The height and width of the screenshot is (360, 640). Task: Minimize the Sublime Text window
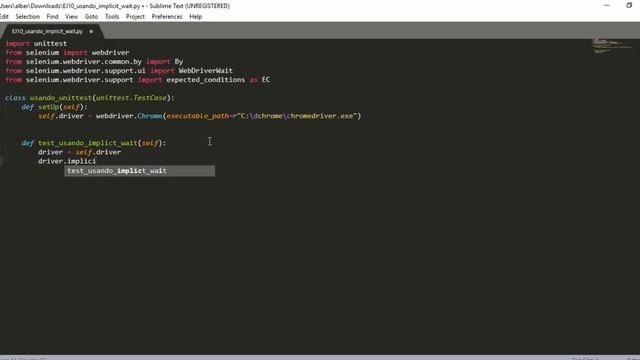tap(607, 6)
